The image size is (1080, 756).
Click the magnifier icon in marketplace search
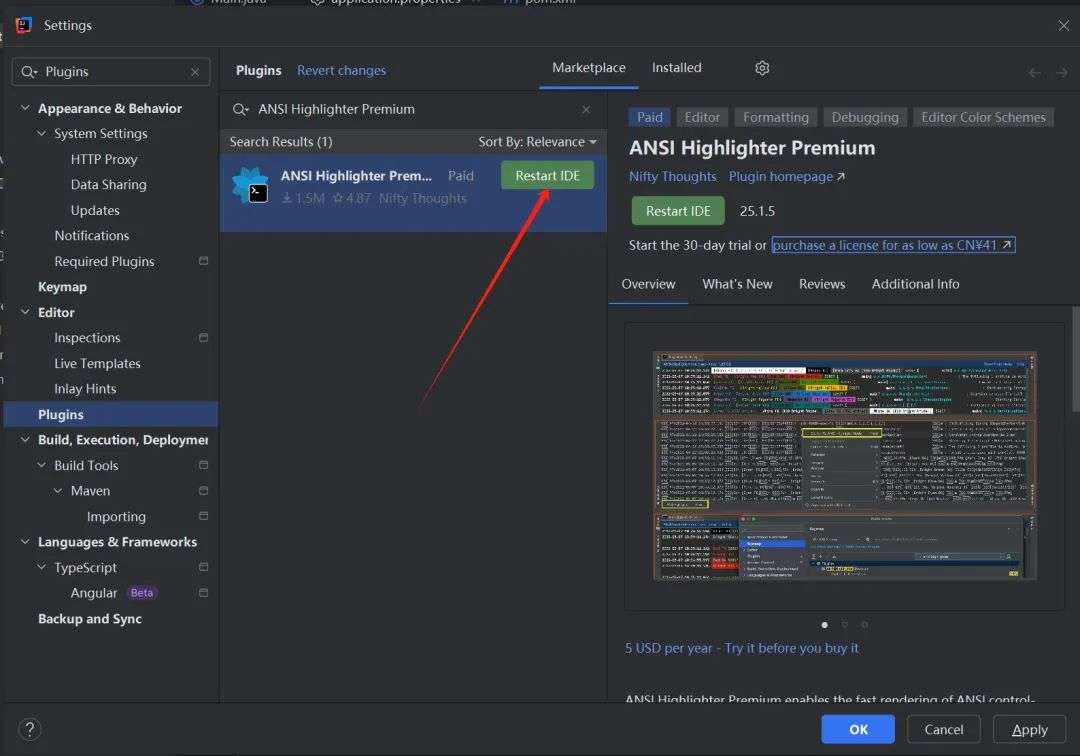[240, 109]
